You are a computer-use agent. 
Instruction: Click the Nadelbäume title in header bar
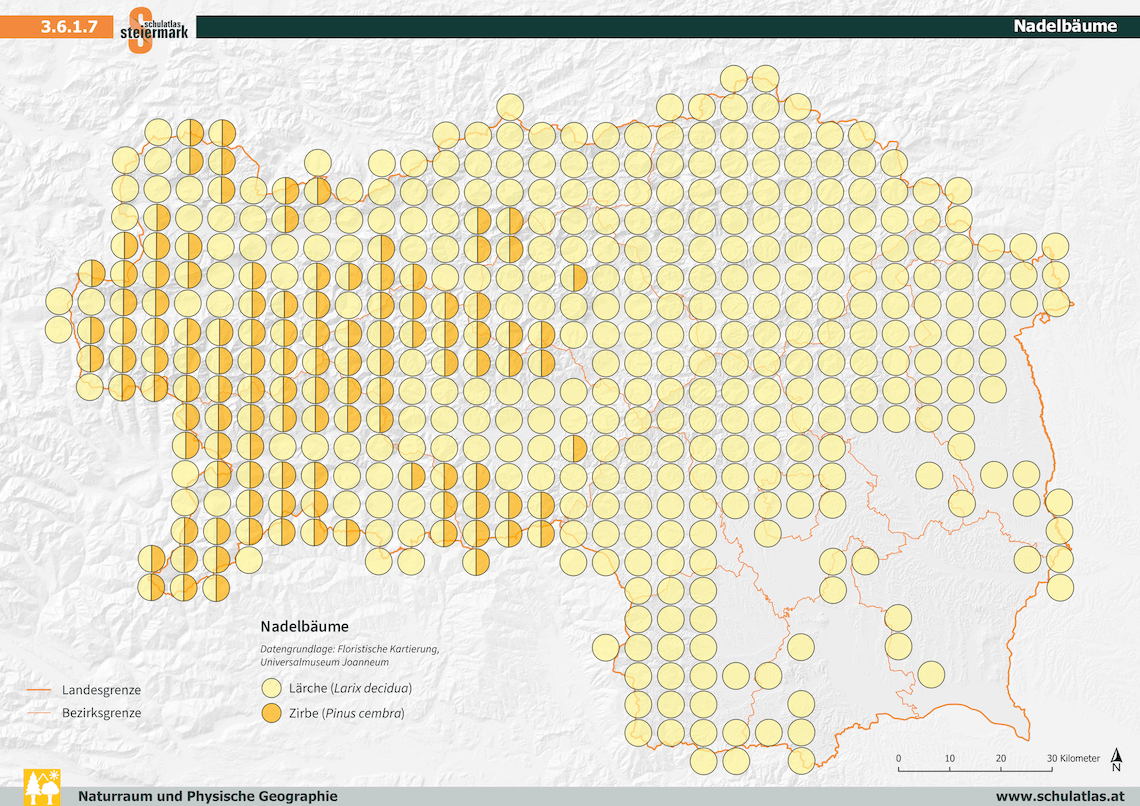click(x=1064, y=27)
